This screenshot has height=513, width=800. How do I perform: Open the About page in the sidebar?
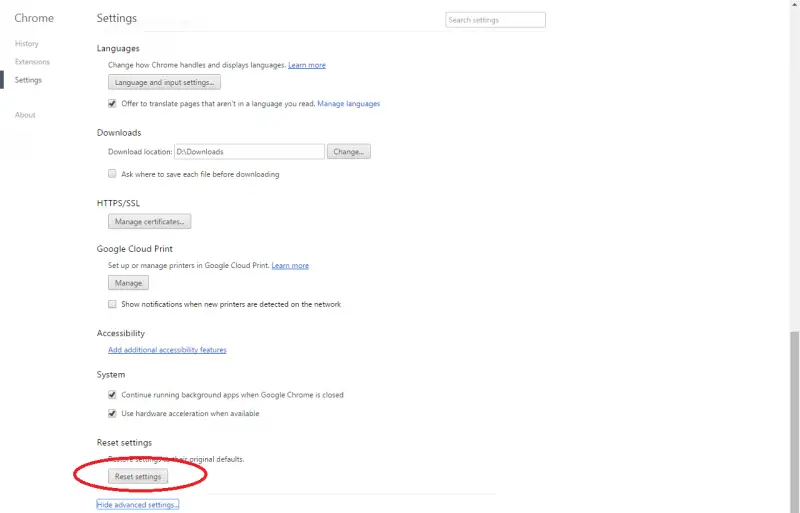25,115
